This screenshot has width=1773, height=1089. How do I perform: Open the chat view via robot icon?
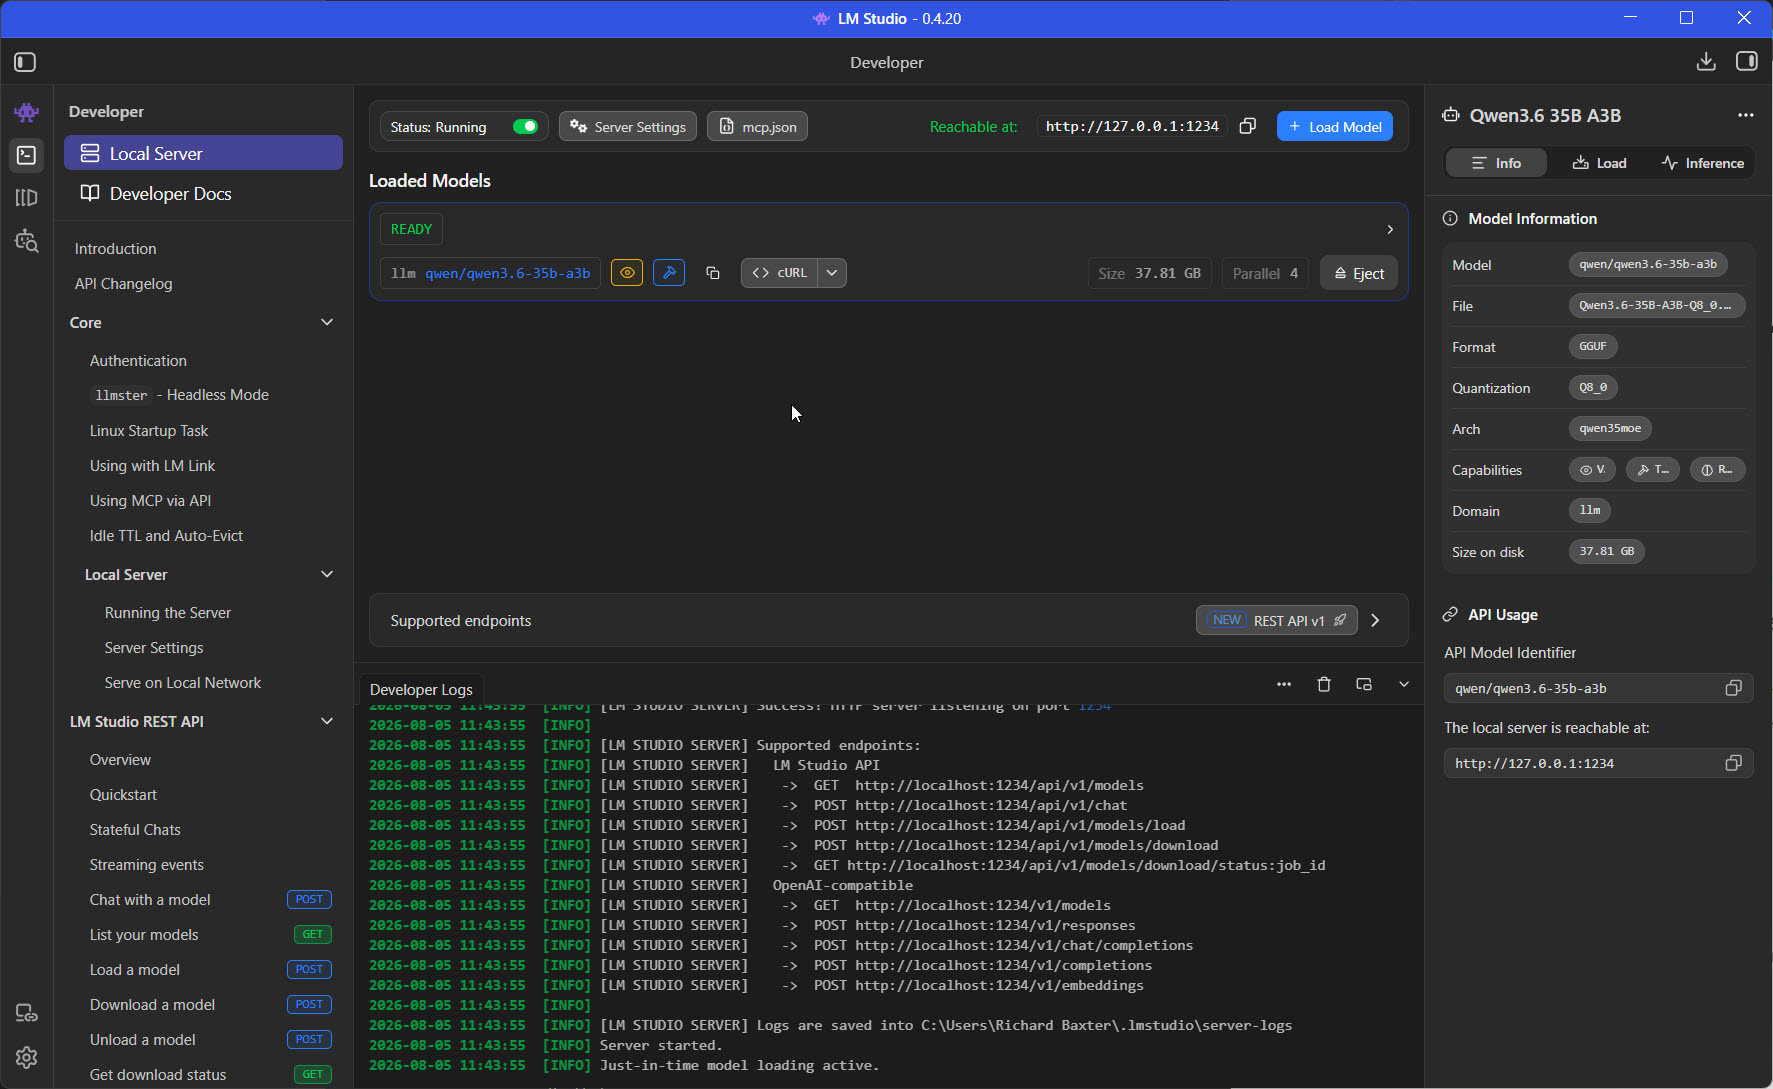[x=27, y=112]
